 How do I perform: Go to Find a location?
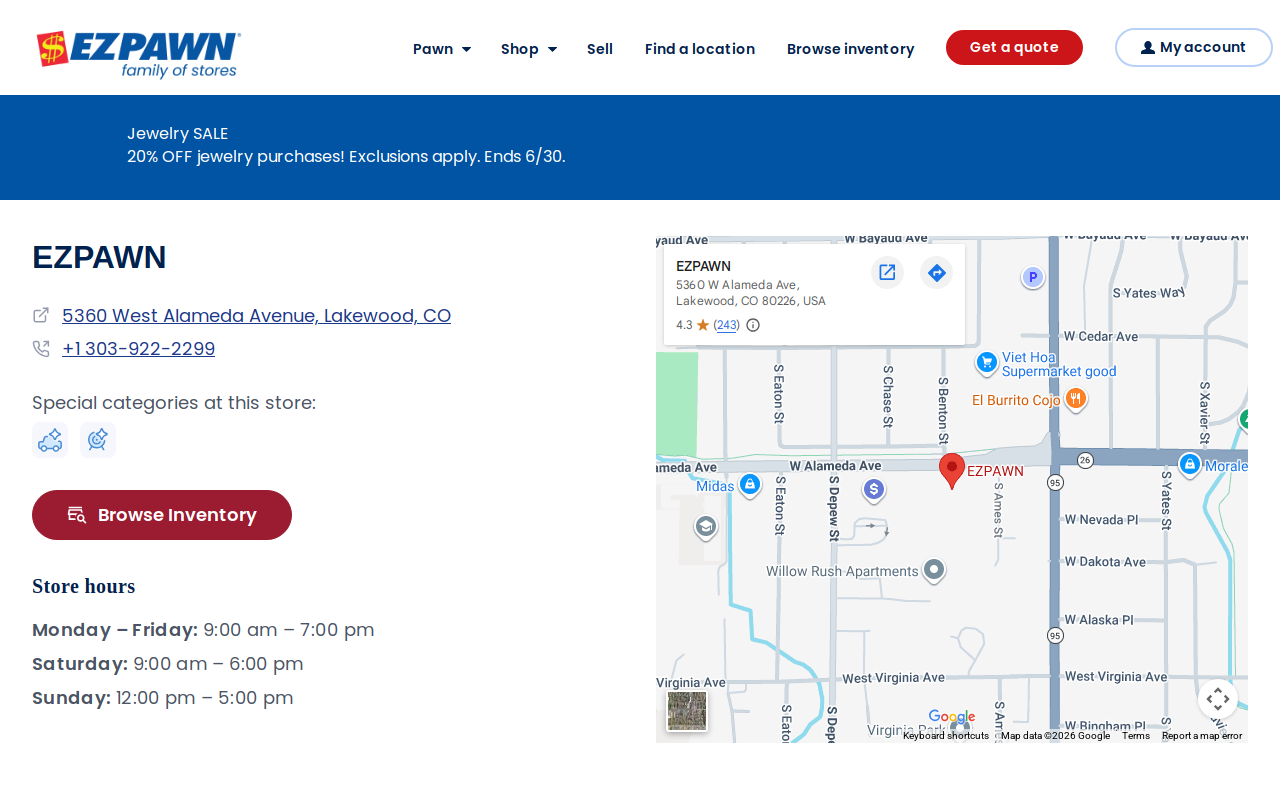700,49
